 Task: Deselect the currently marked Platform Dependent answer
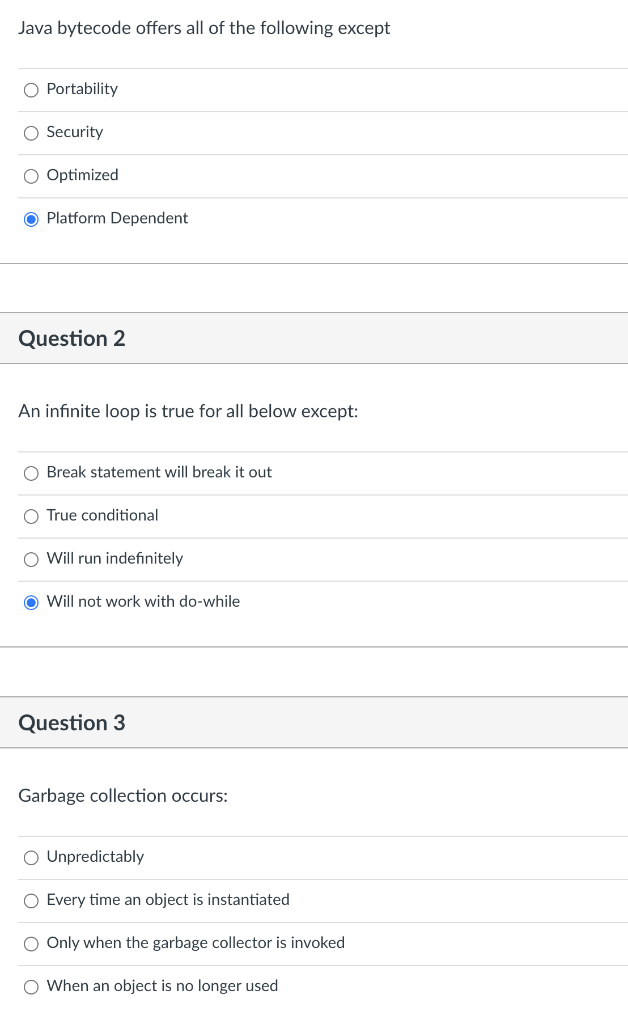(x=31, y=219)
